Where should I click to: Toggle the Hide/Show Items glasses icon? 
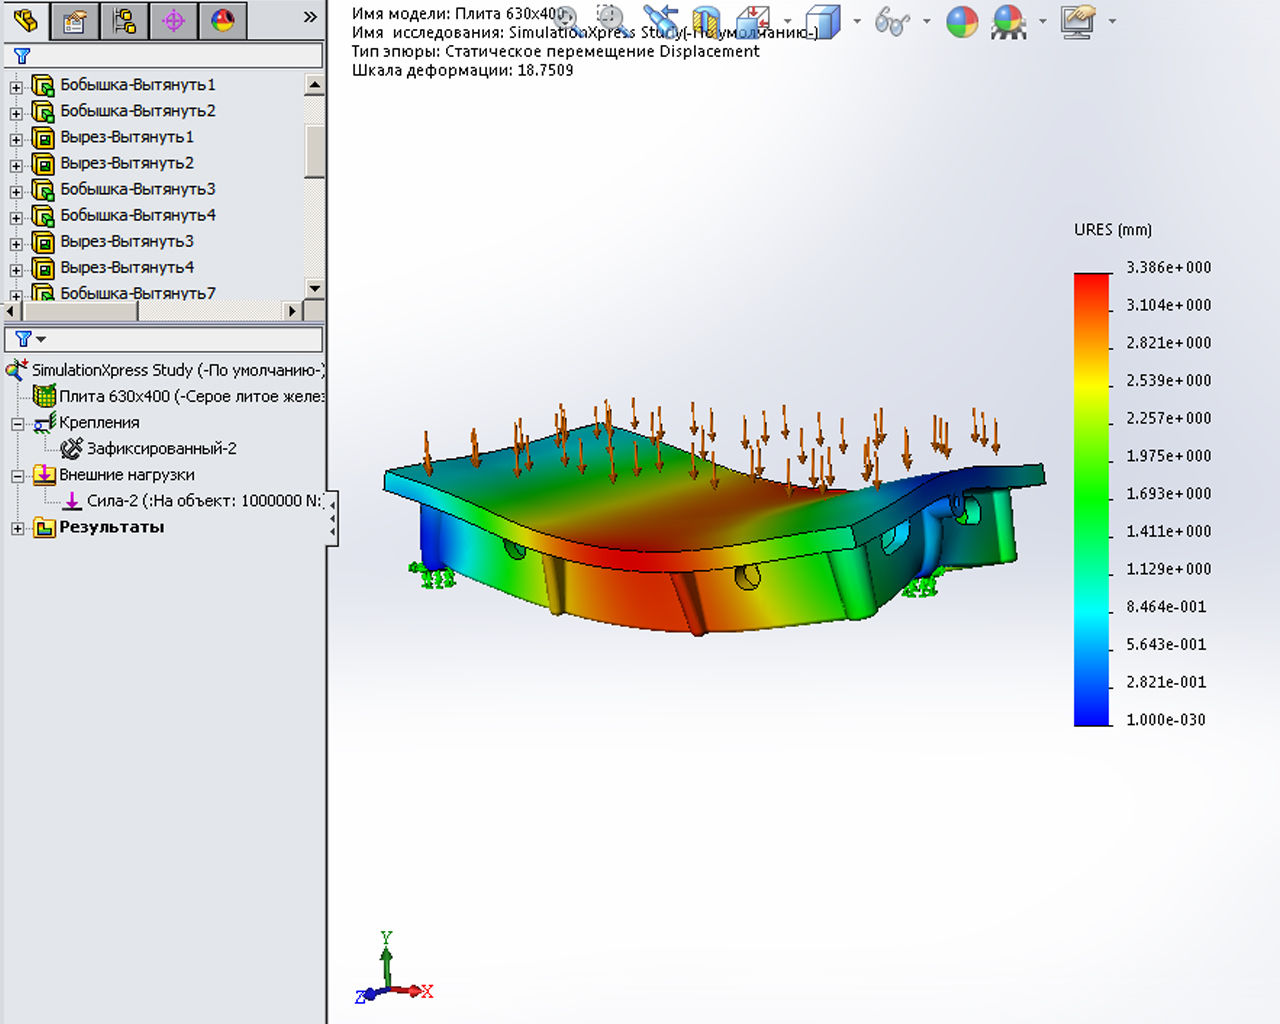click(890, 21)
